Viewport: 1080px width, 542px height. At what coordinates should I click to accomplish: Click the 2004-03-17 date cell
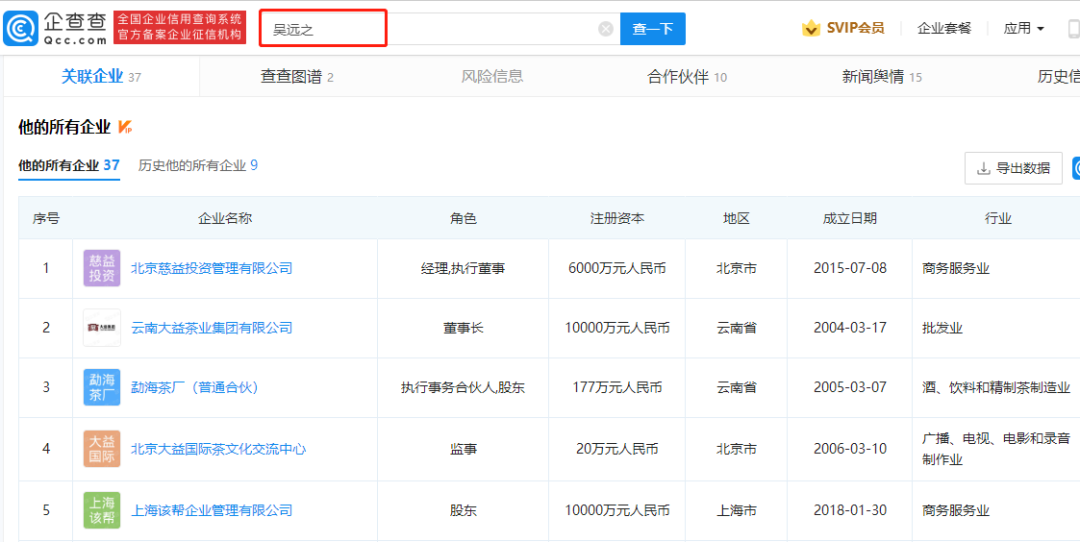tap(849, 328)
